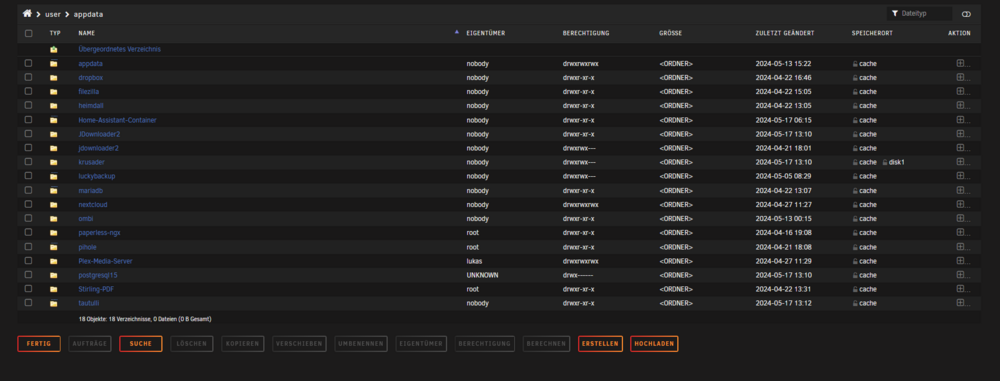Viewport: 1000px width, 381px height.
Task: Click the folder icon of dropbox row
Action: tap(54, 78)
